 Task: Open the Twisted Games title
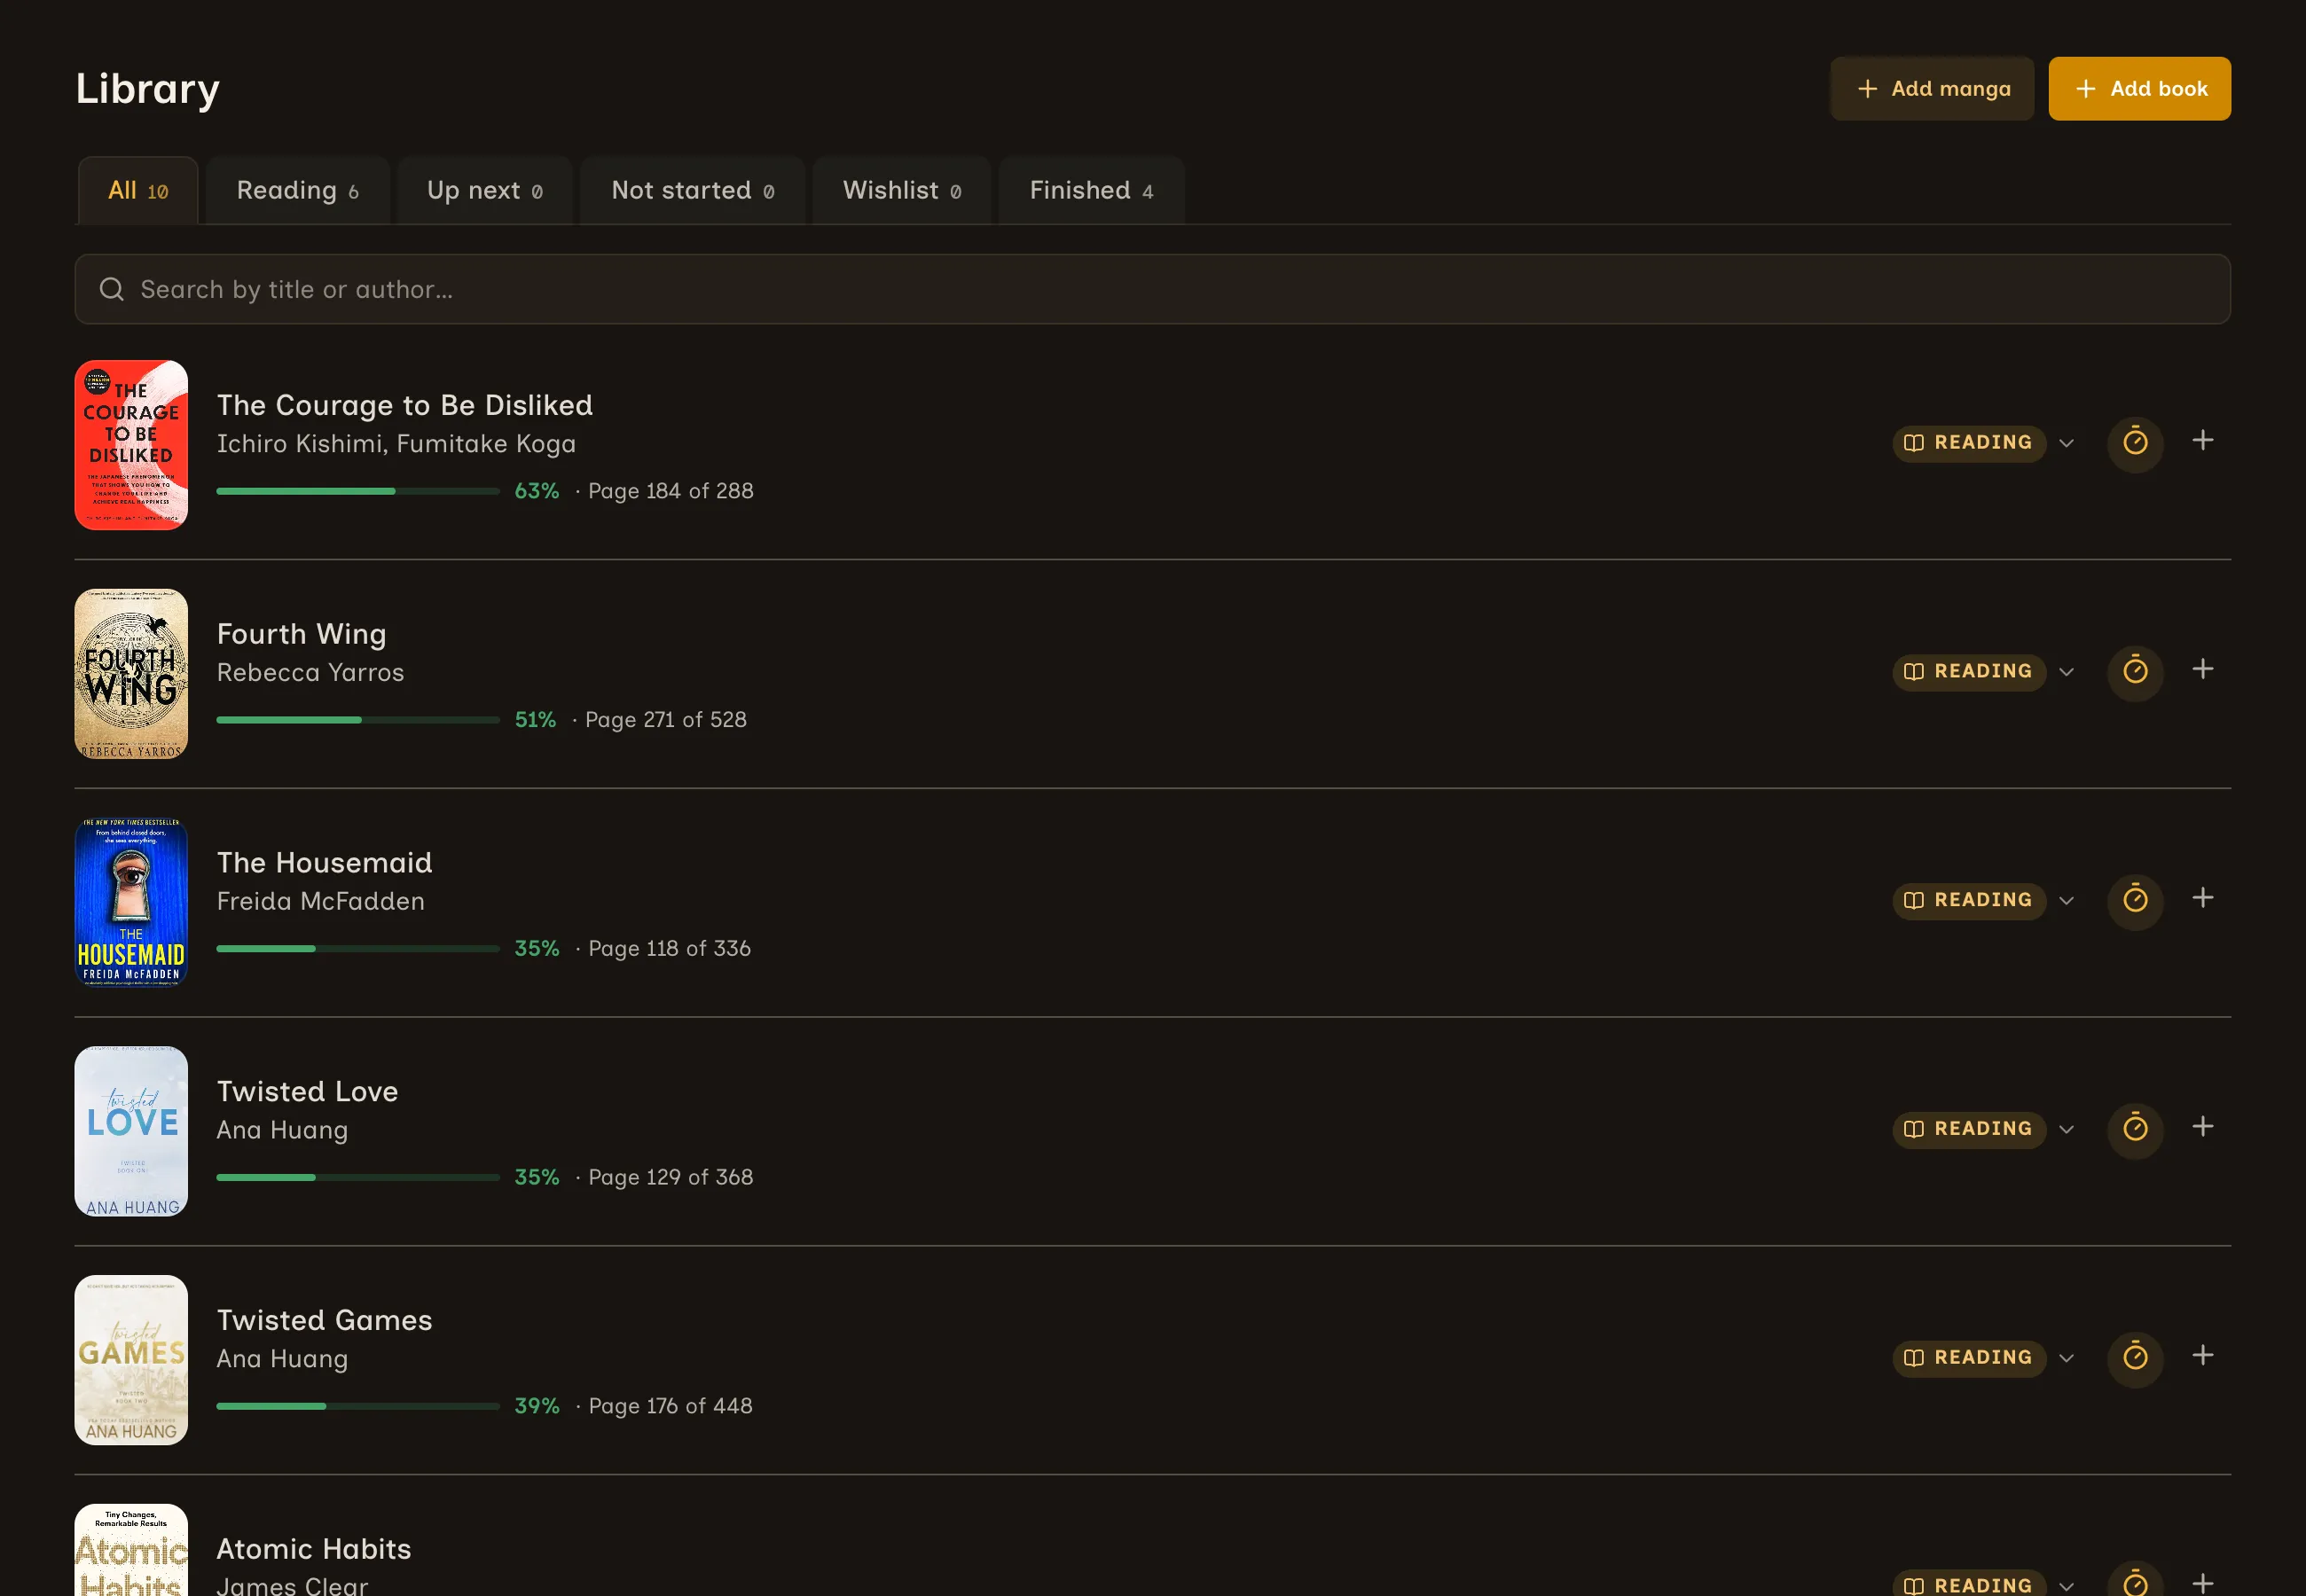pyautogui.click(x=325, y=1320)
